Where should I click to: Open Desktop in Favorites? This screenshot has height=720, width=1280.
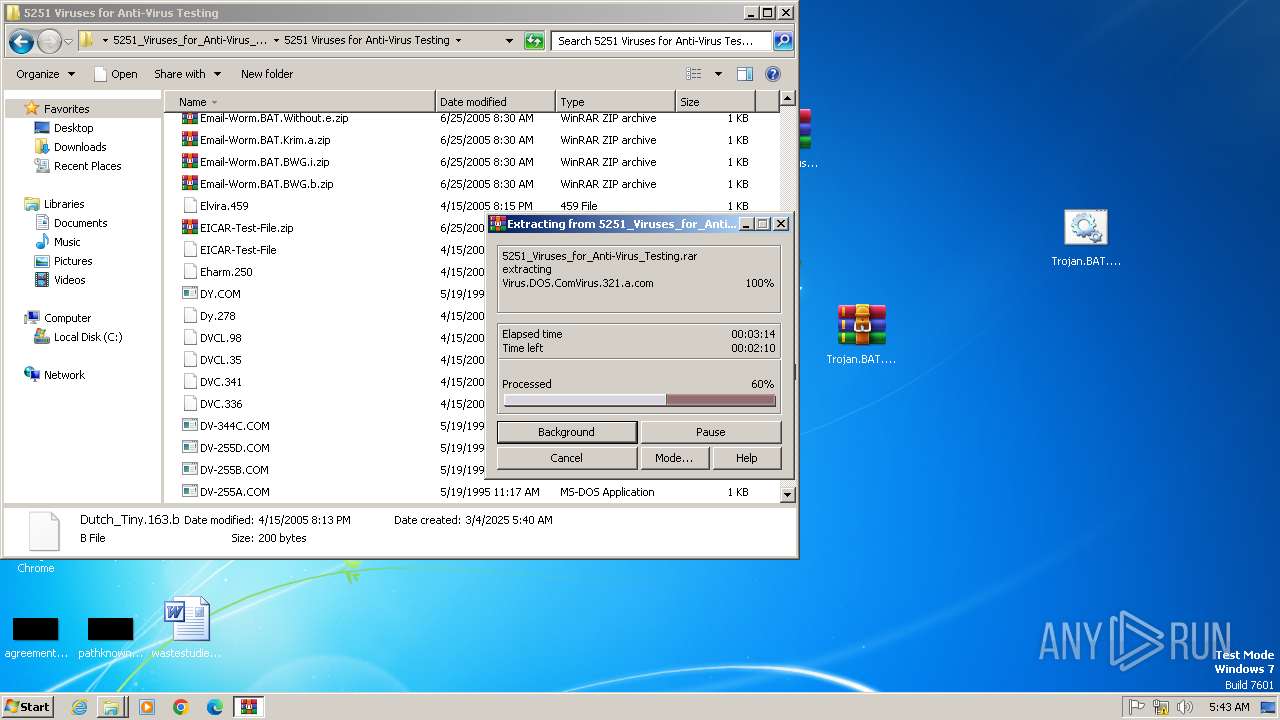(73, 128)
